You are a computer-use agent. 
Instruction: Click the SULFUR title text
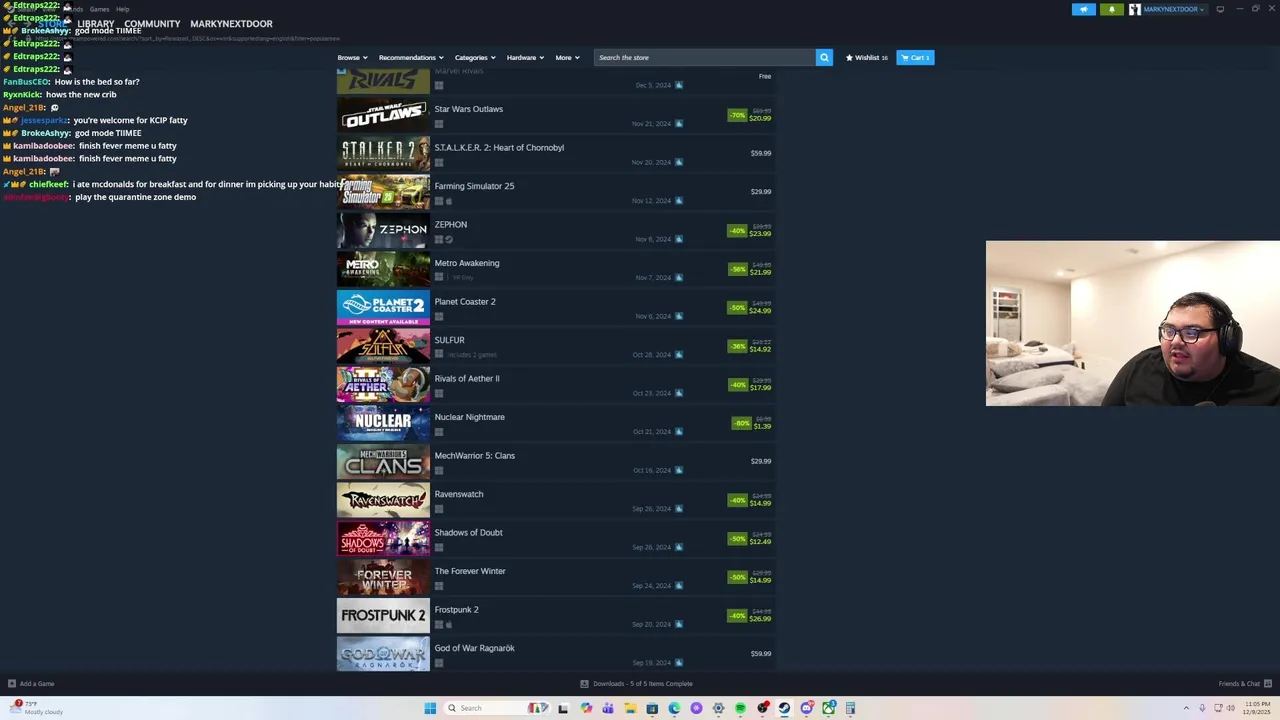pyautogui.click(x=449, y=340)
